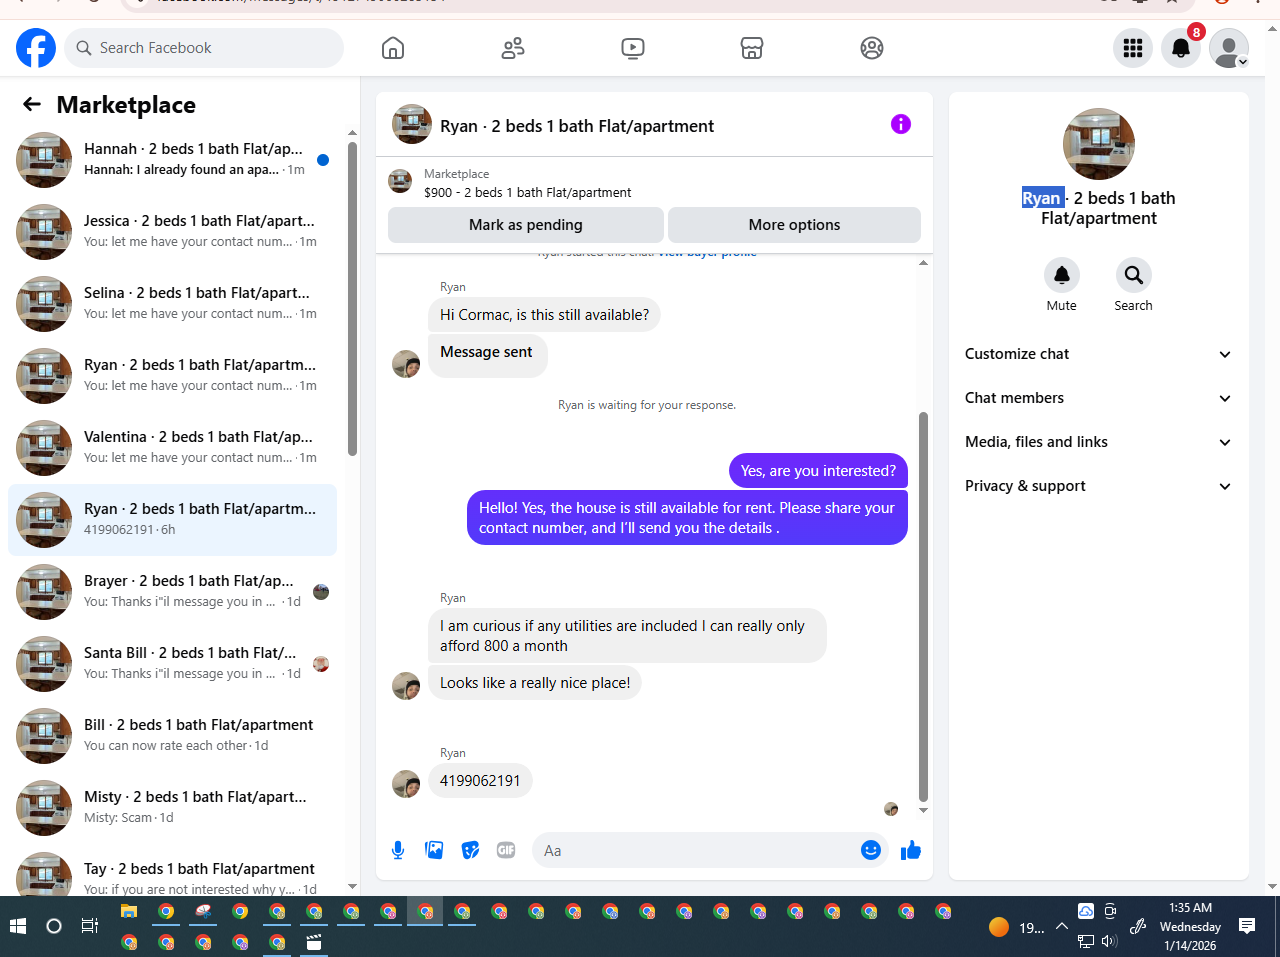Open Ryan chat header title

coord(577,126)
